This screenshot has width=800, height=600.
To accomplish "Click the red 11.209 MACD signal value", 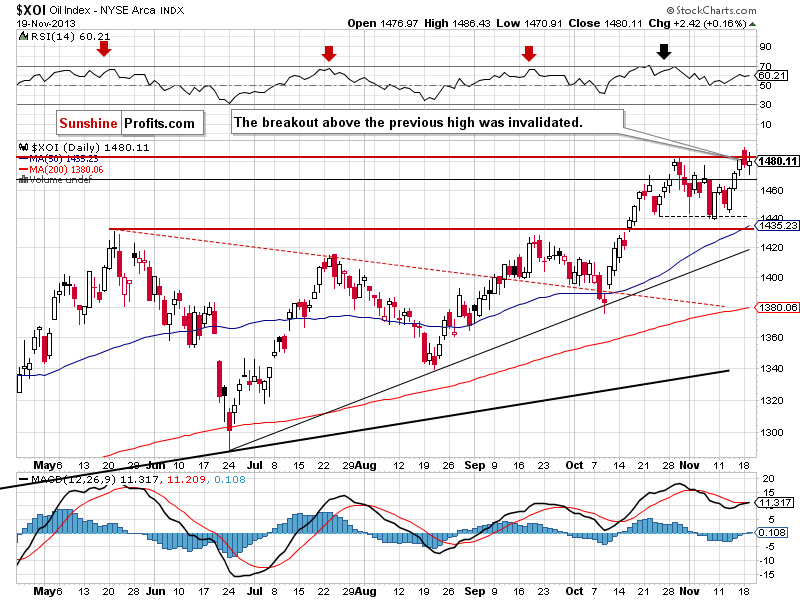I will 187,480.
